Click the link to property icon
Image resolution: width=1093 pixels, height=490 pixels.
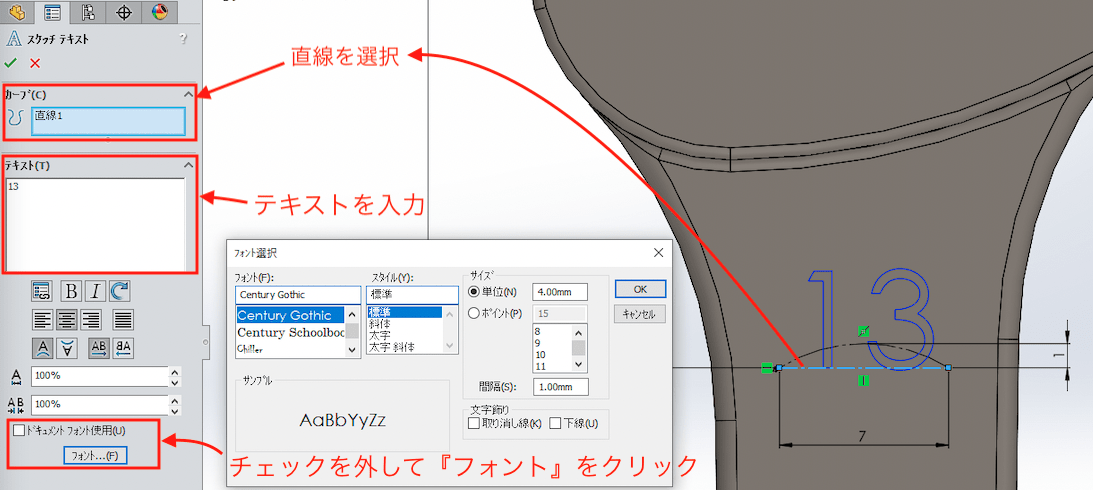pos(41,291)
